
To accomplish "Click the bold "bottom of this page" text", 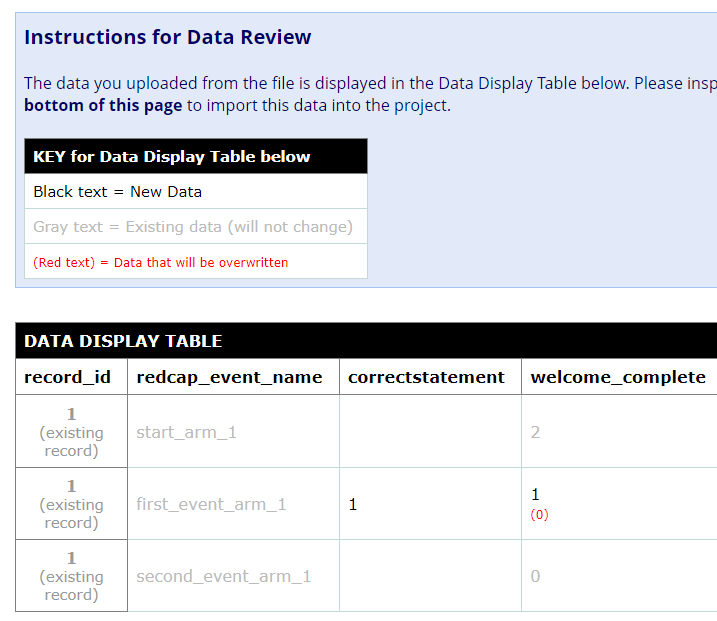I will (103, 105).
